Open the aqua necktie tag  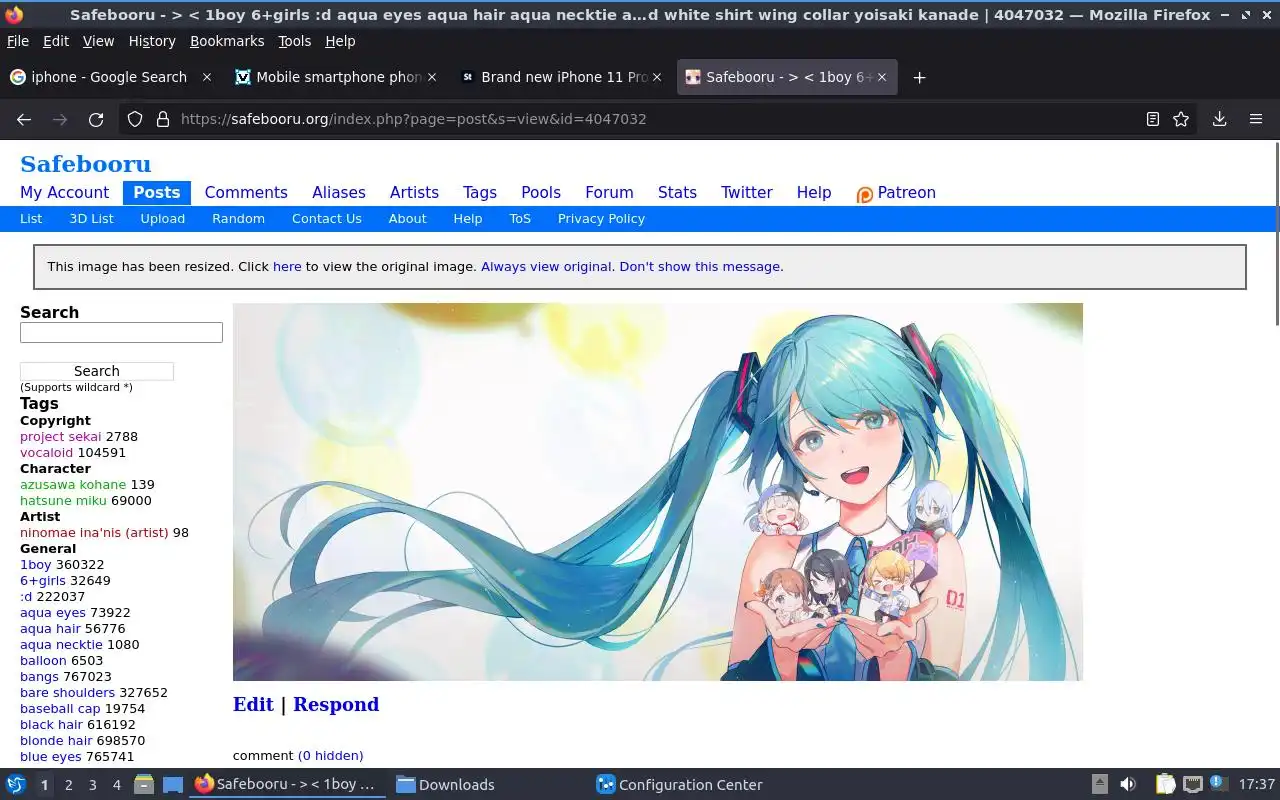(x=61, y=645)
